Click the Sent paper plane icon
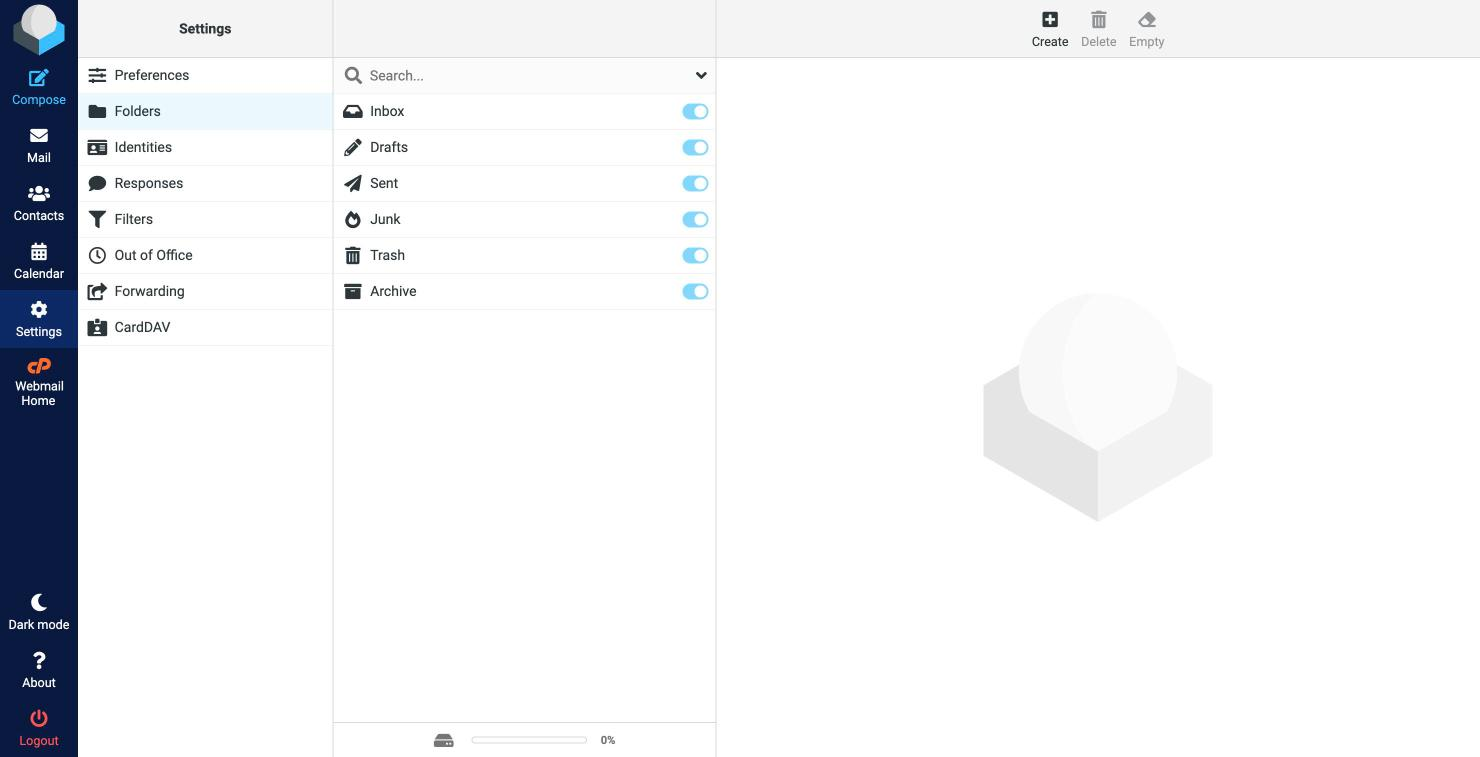1480x757 pixels. [353, 183]
